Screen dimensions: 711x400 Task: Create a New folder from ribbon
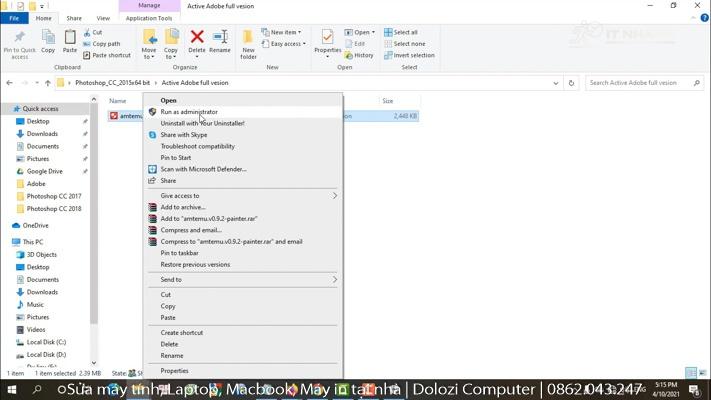tap(248, 43)
